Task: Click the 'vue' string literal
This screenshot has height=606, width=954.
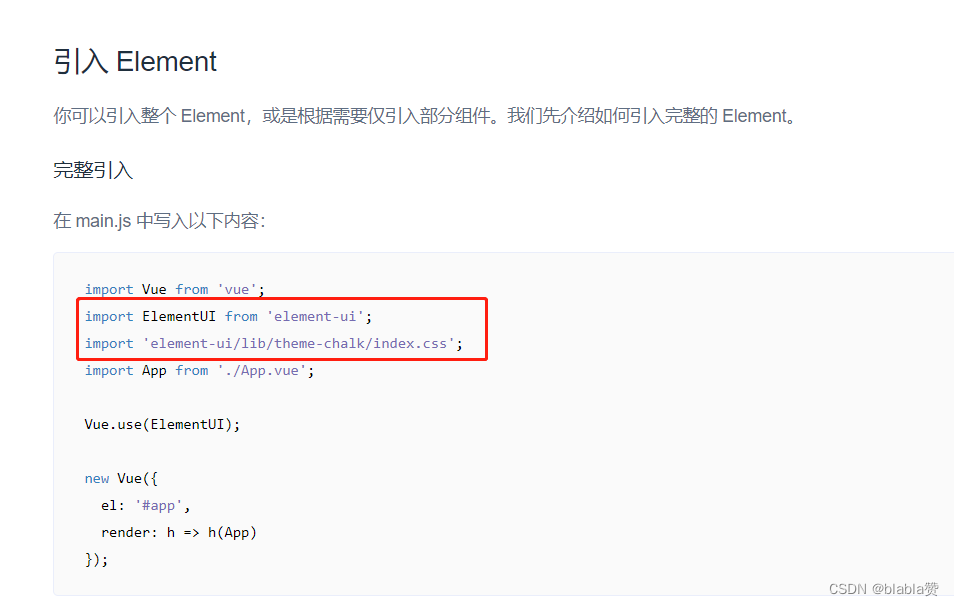Action: [x=237, y=290]
